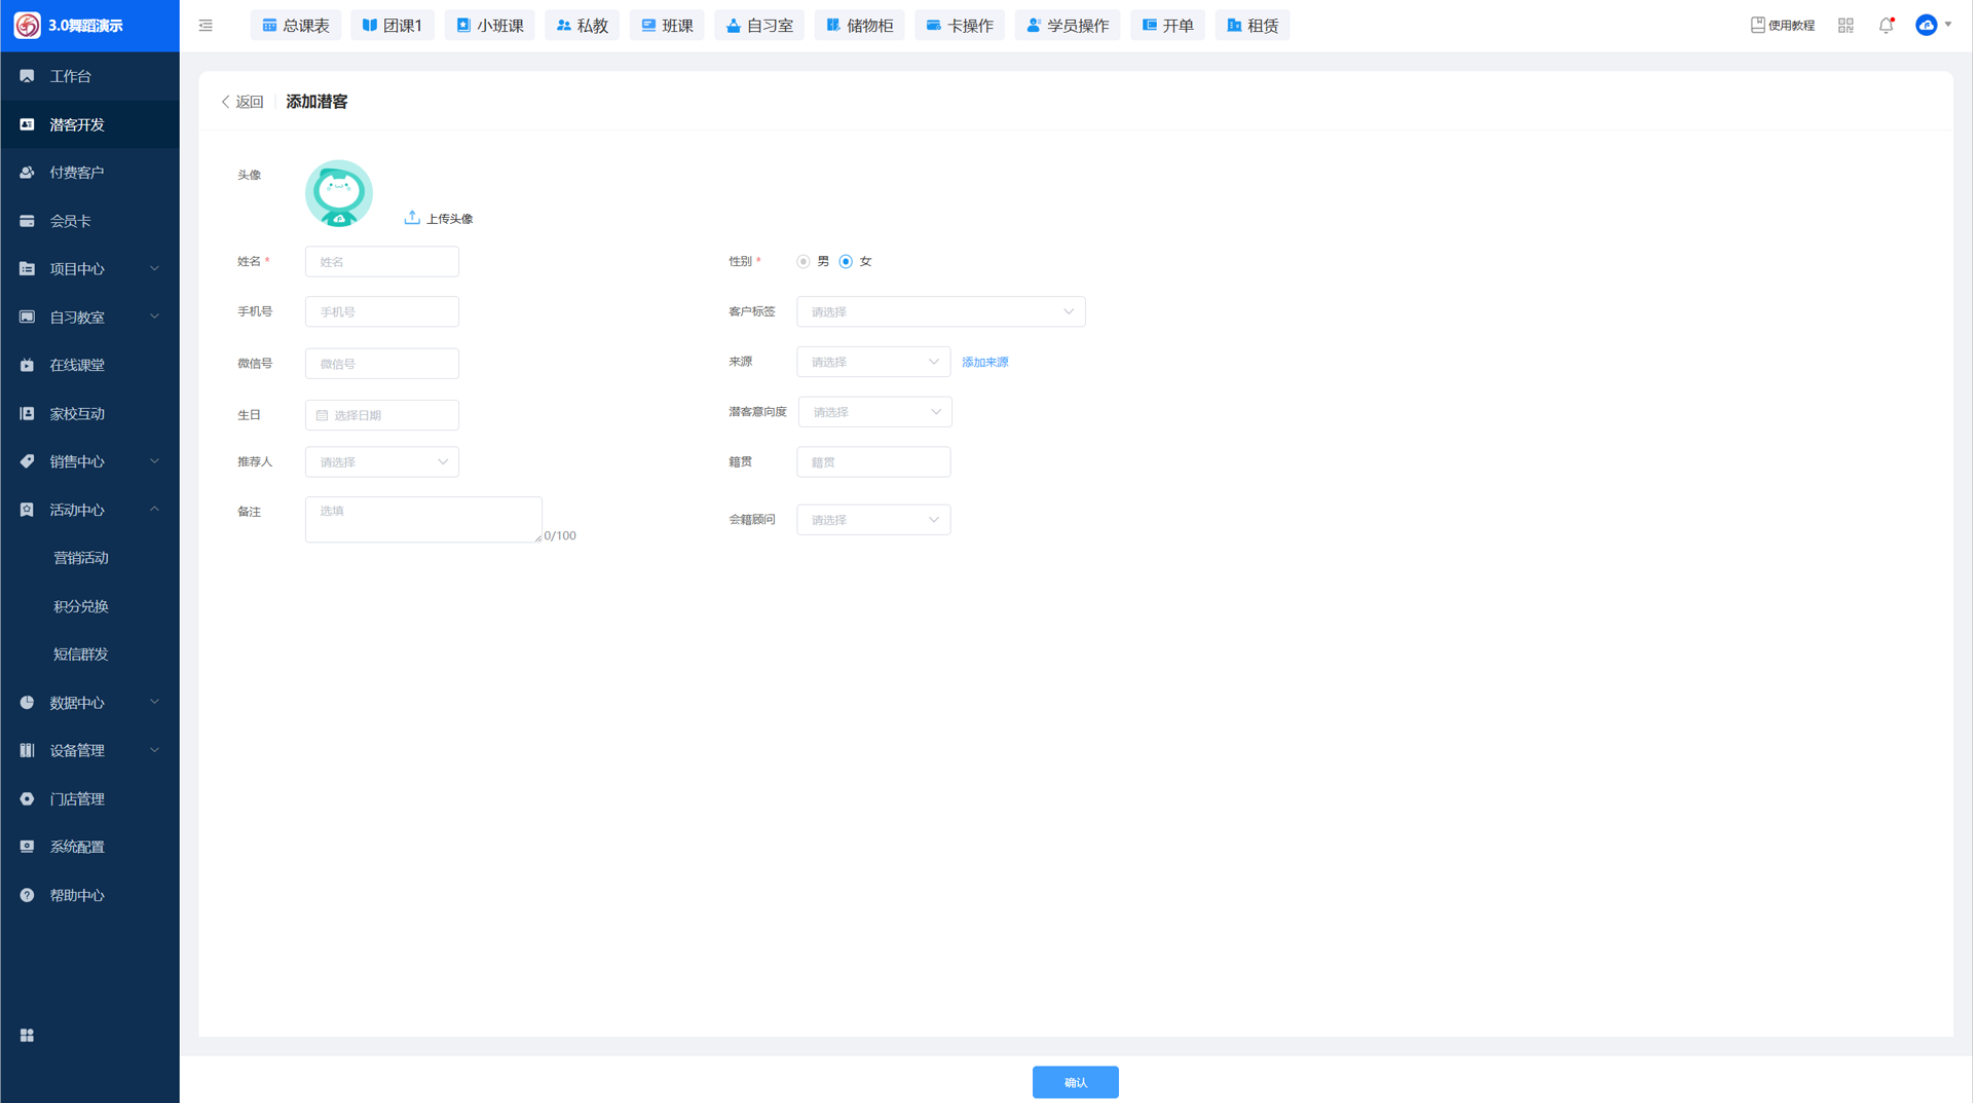Open the 潜客意向度 dropdown
The width and height of the screenshot is (1973, 1103).
(x=874, y=412)
